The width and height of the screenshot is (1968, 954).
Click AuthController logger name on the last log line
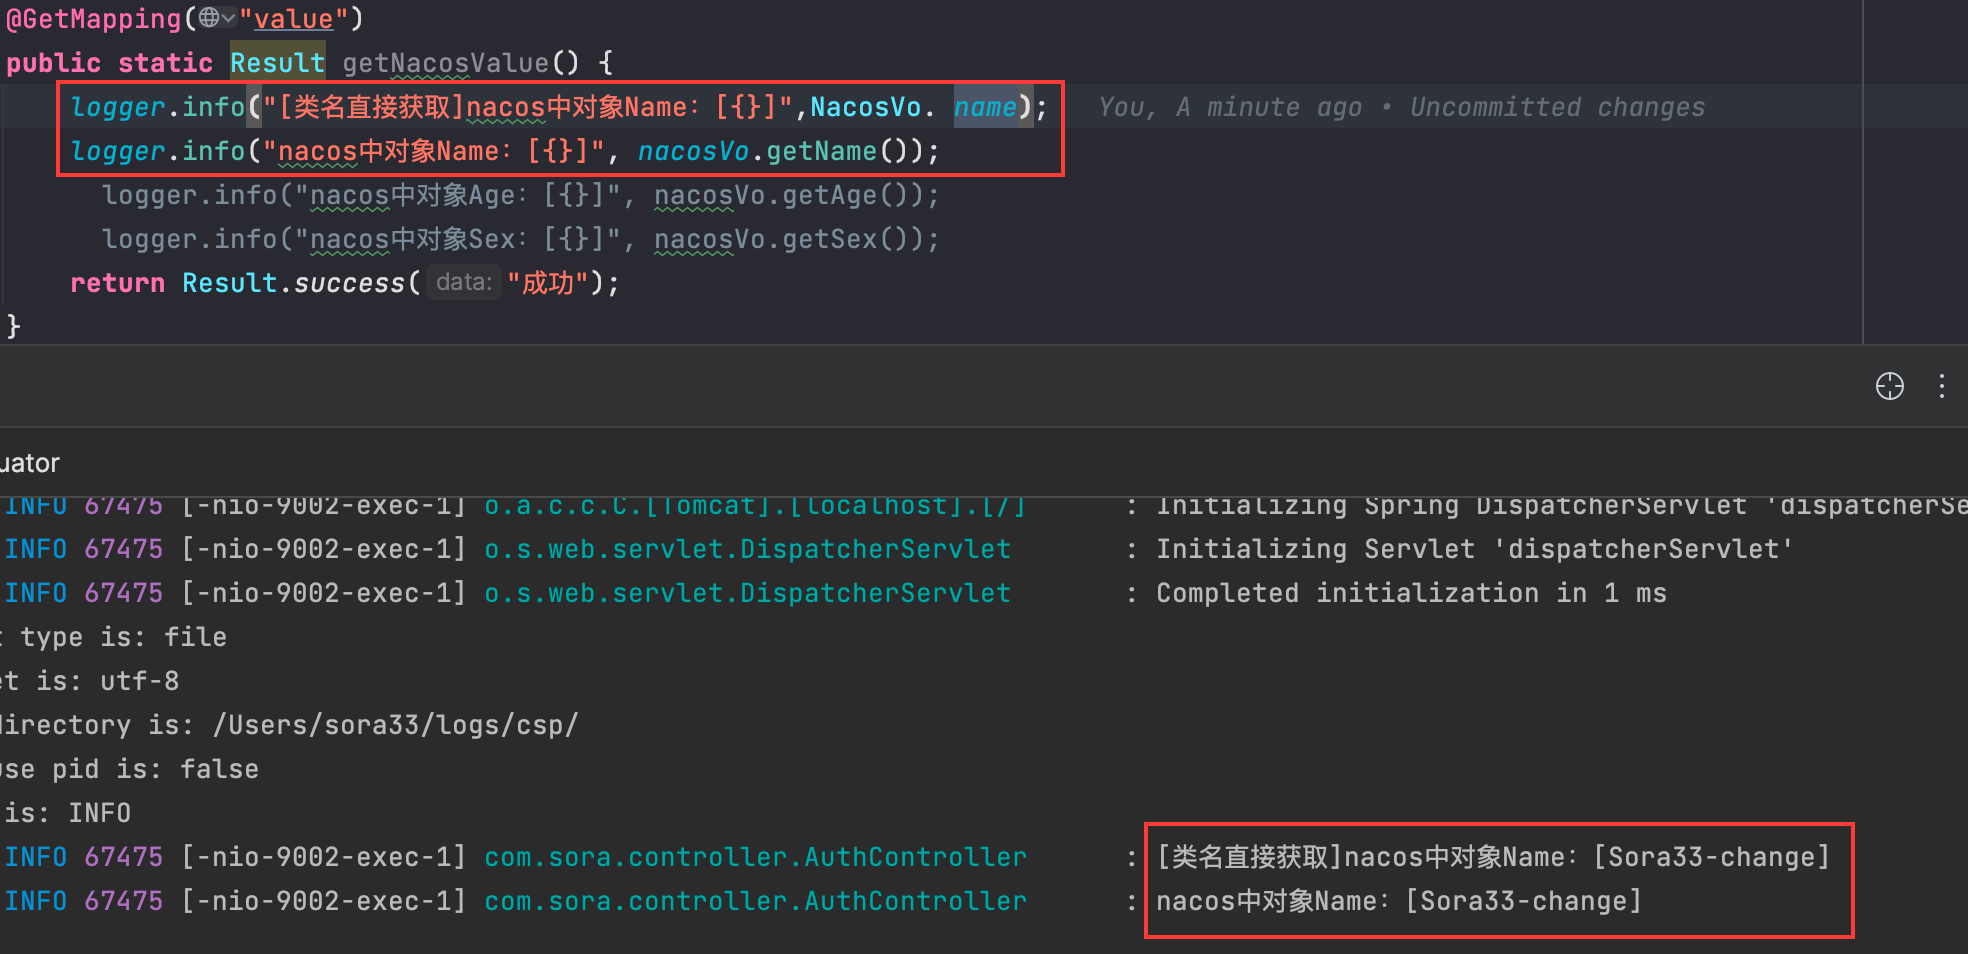pos(755,901)
